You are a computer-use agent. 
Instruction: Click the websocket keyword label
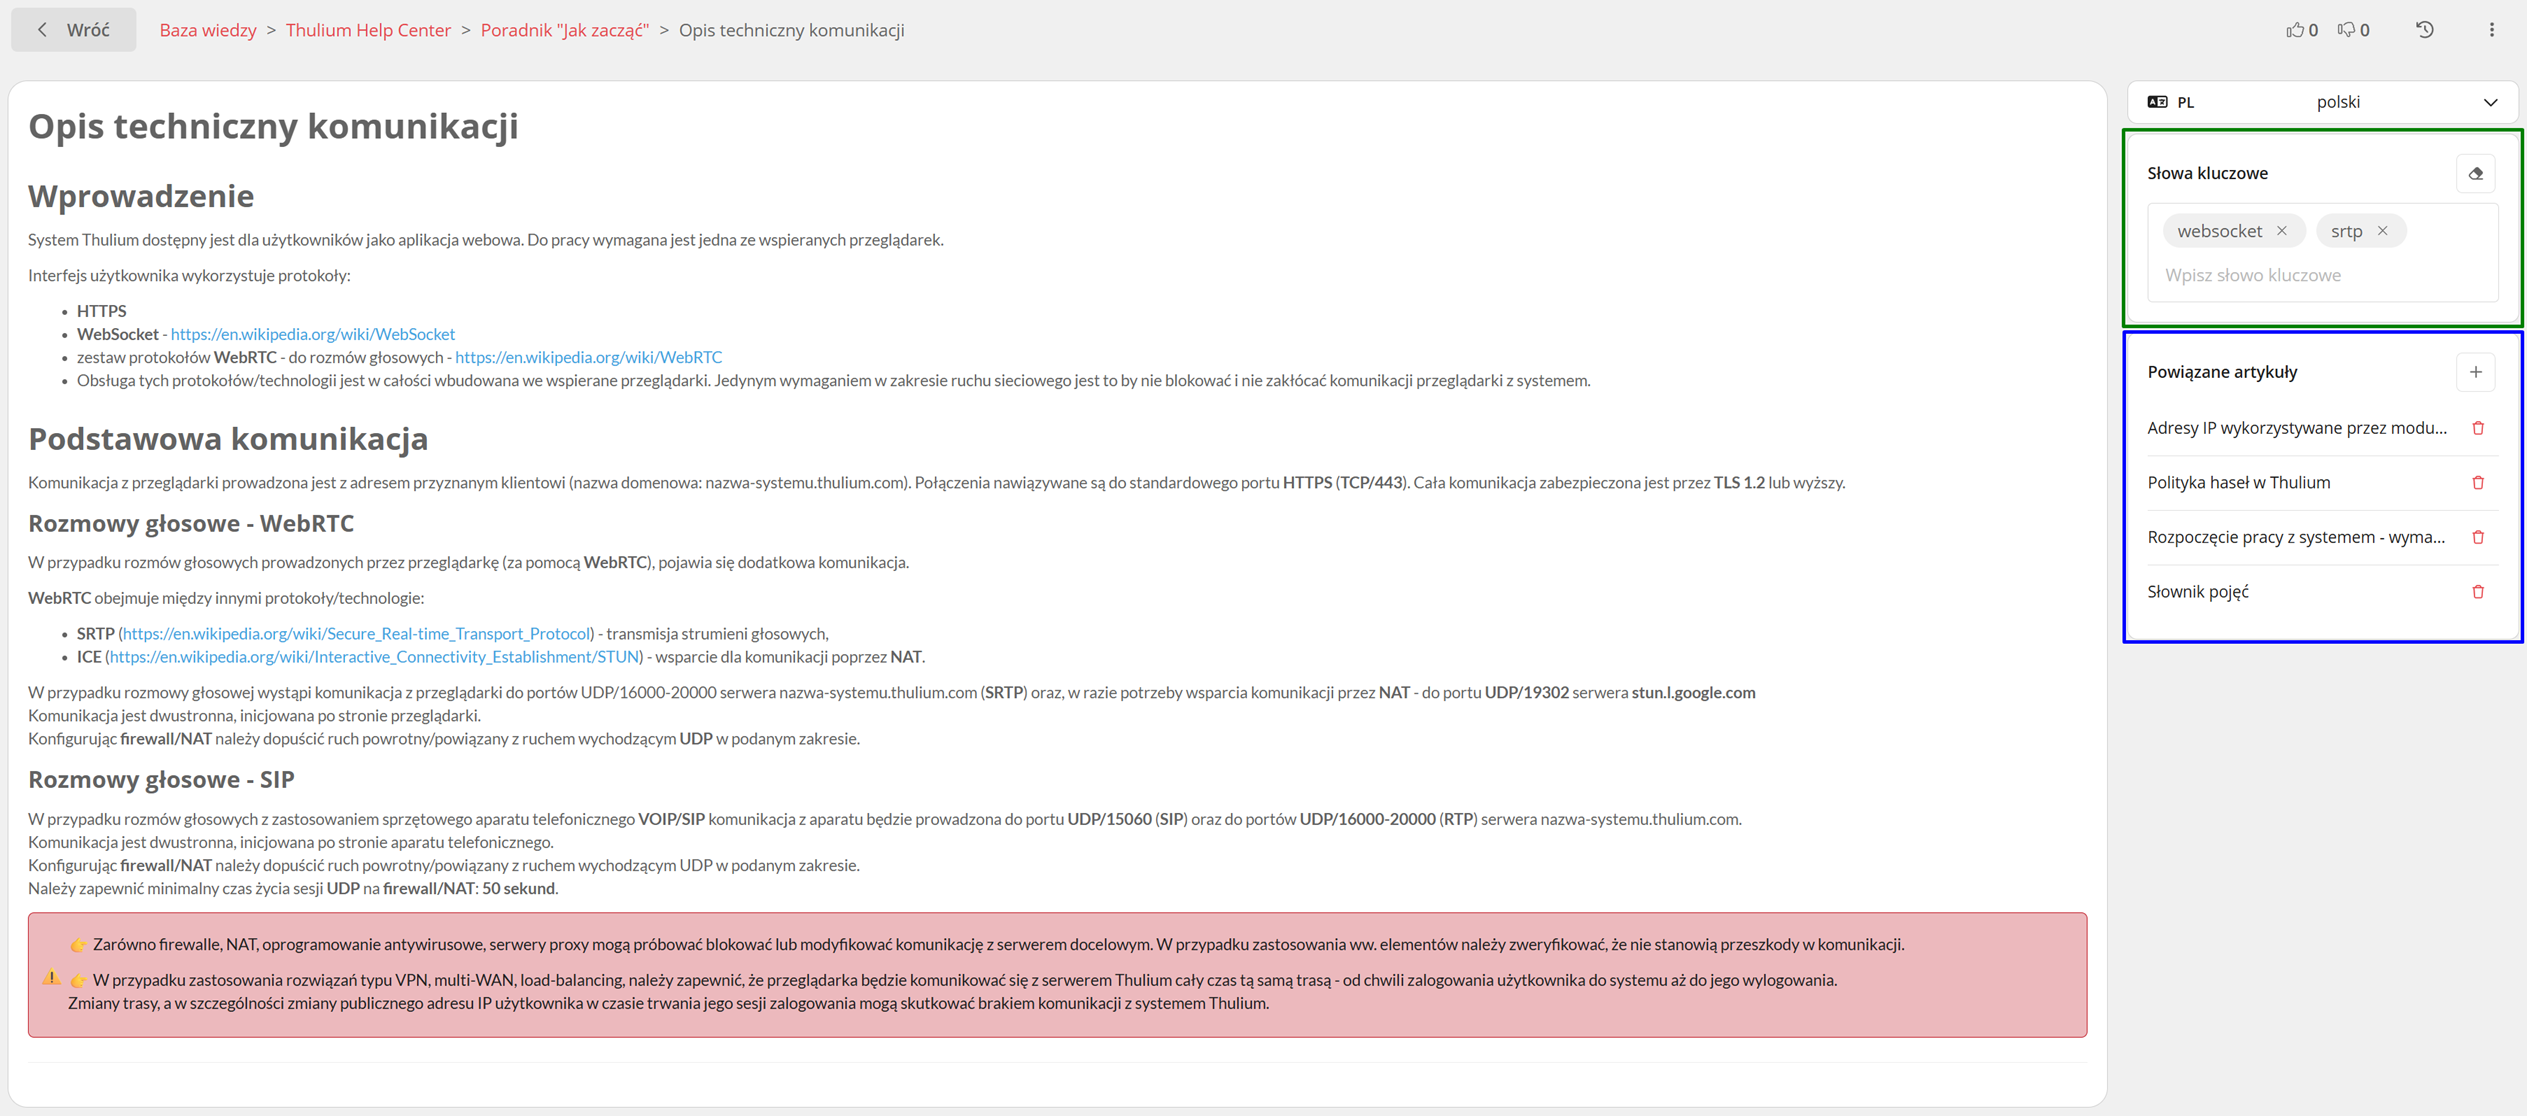coord(2220,231)
